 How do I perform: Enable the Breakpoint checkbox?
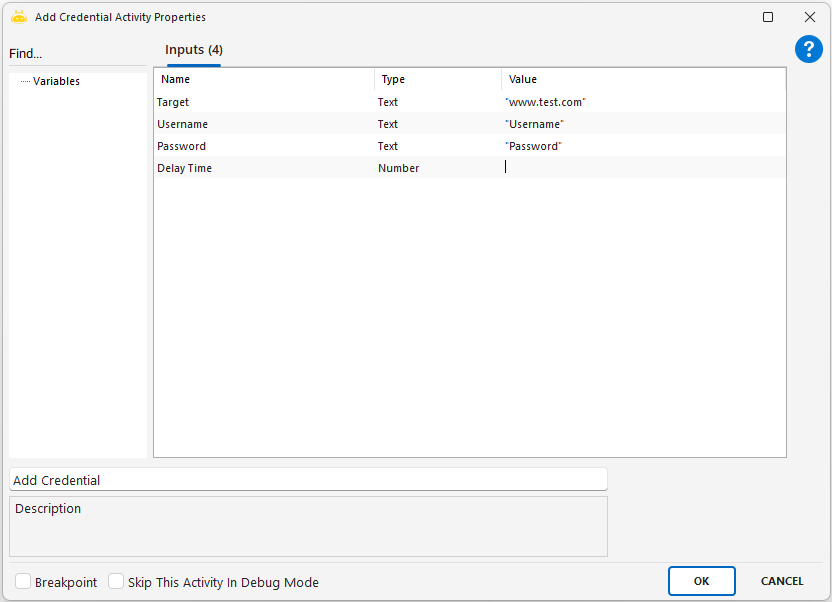pyautogui.click(x=23, y=582)
